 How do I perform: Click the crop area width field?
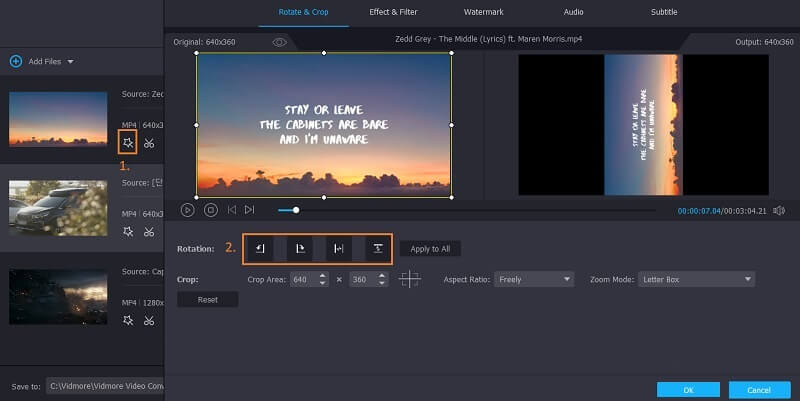pos(301,280)
